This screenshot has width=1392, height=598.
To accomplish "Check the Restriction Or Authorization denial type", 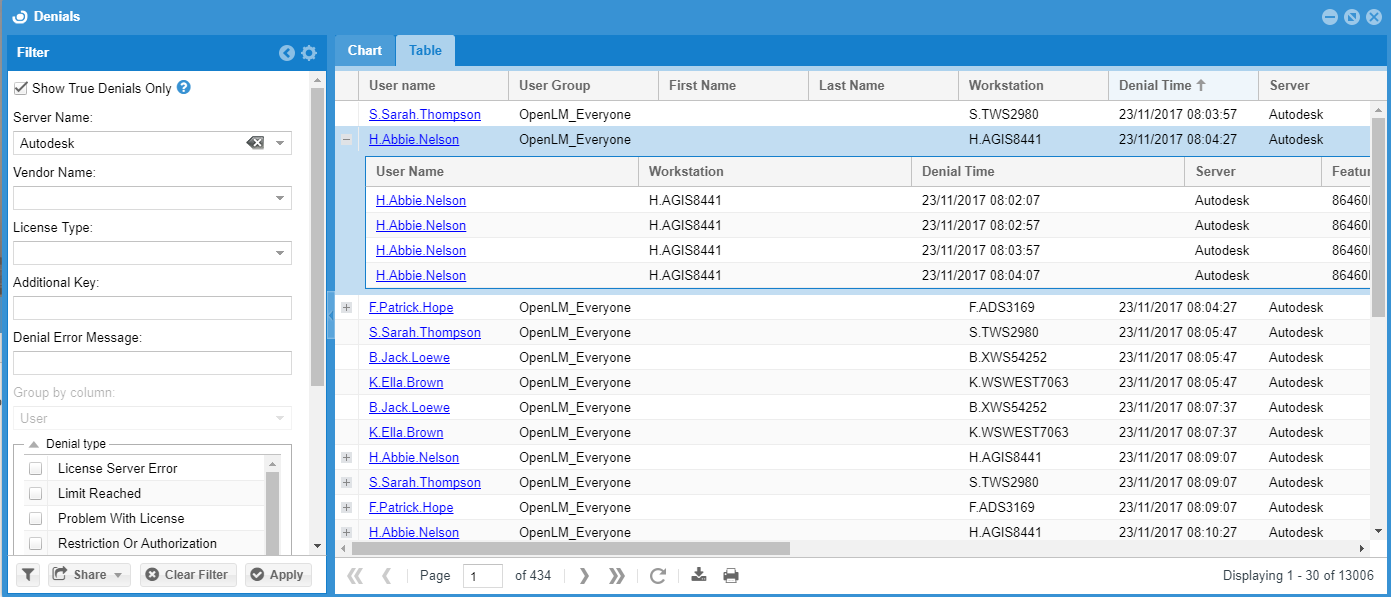I will click(36, 543).
